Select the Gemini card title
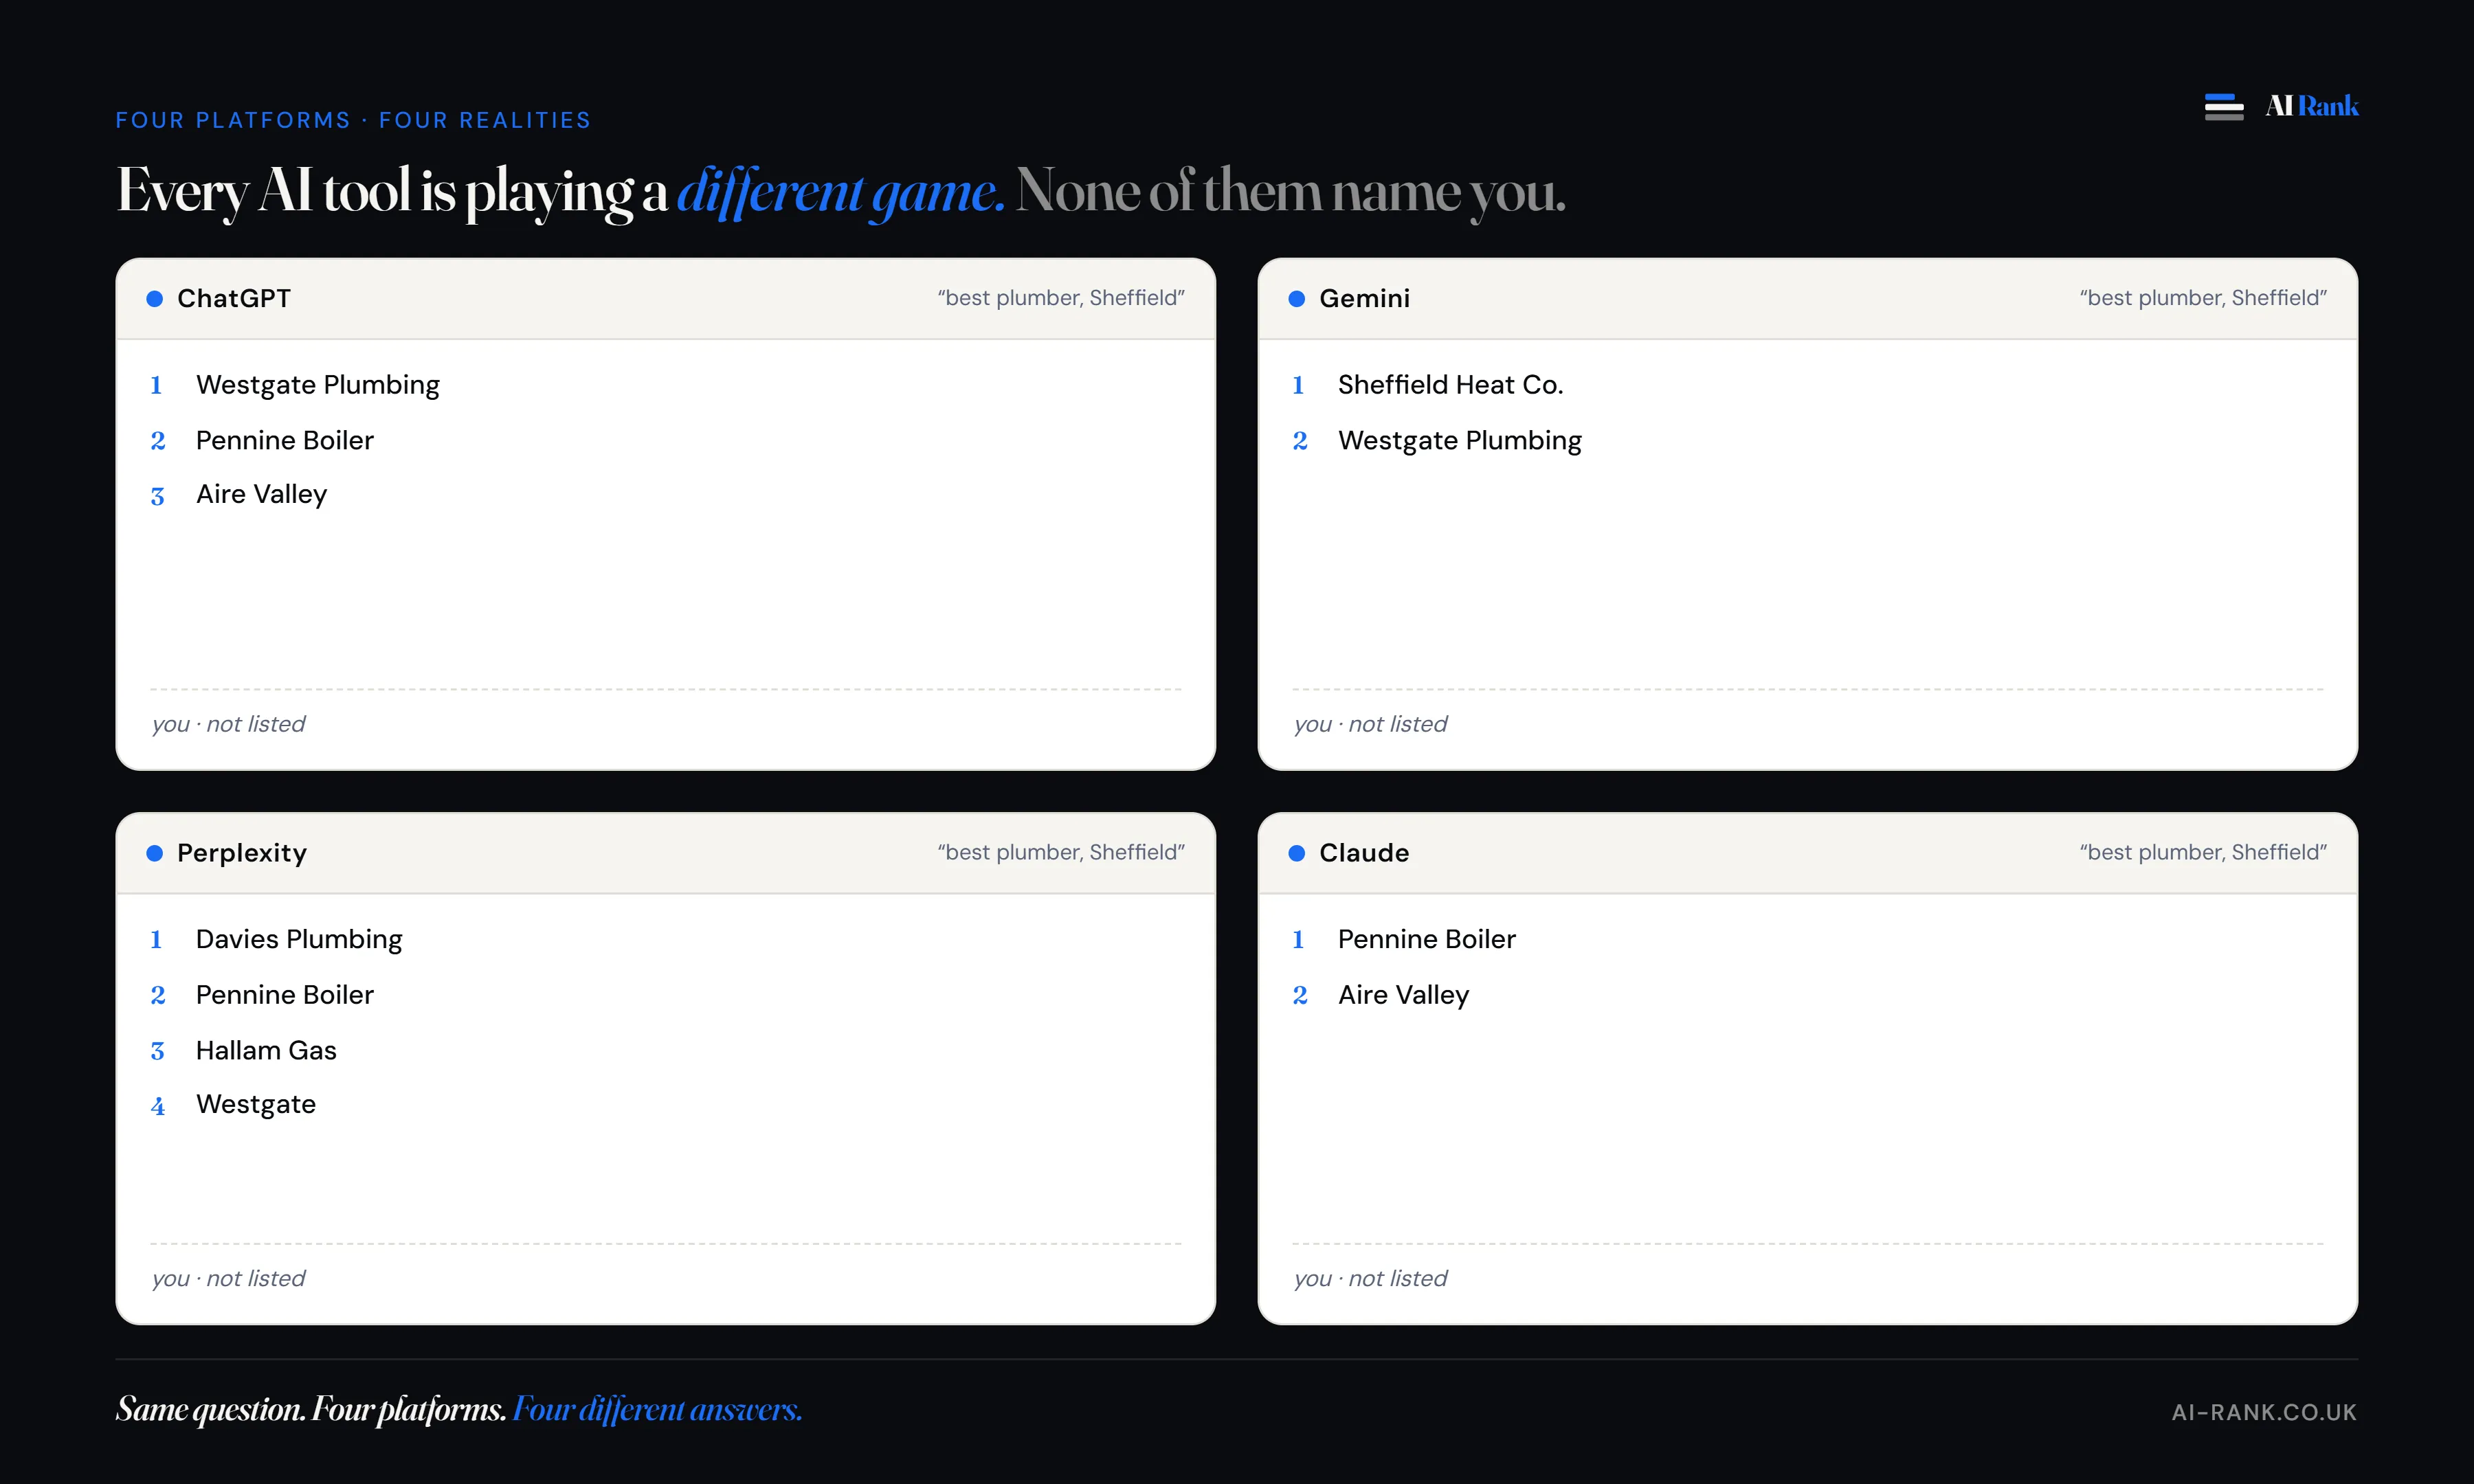Viewport: 2474px width, 1484px height. tap(1364, 298)
